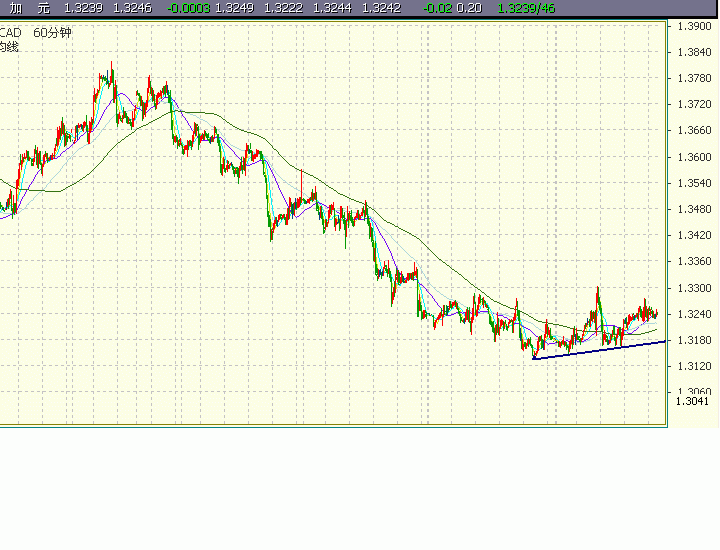Screen dimensions: 720x550
Task: Click the CAD symbol label on chart
Action: [10, 32]
